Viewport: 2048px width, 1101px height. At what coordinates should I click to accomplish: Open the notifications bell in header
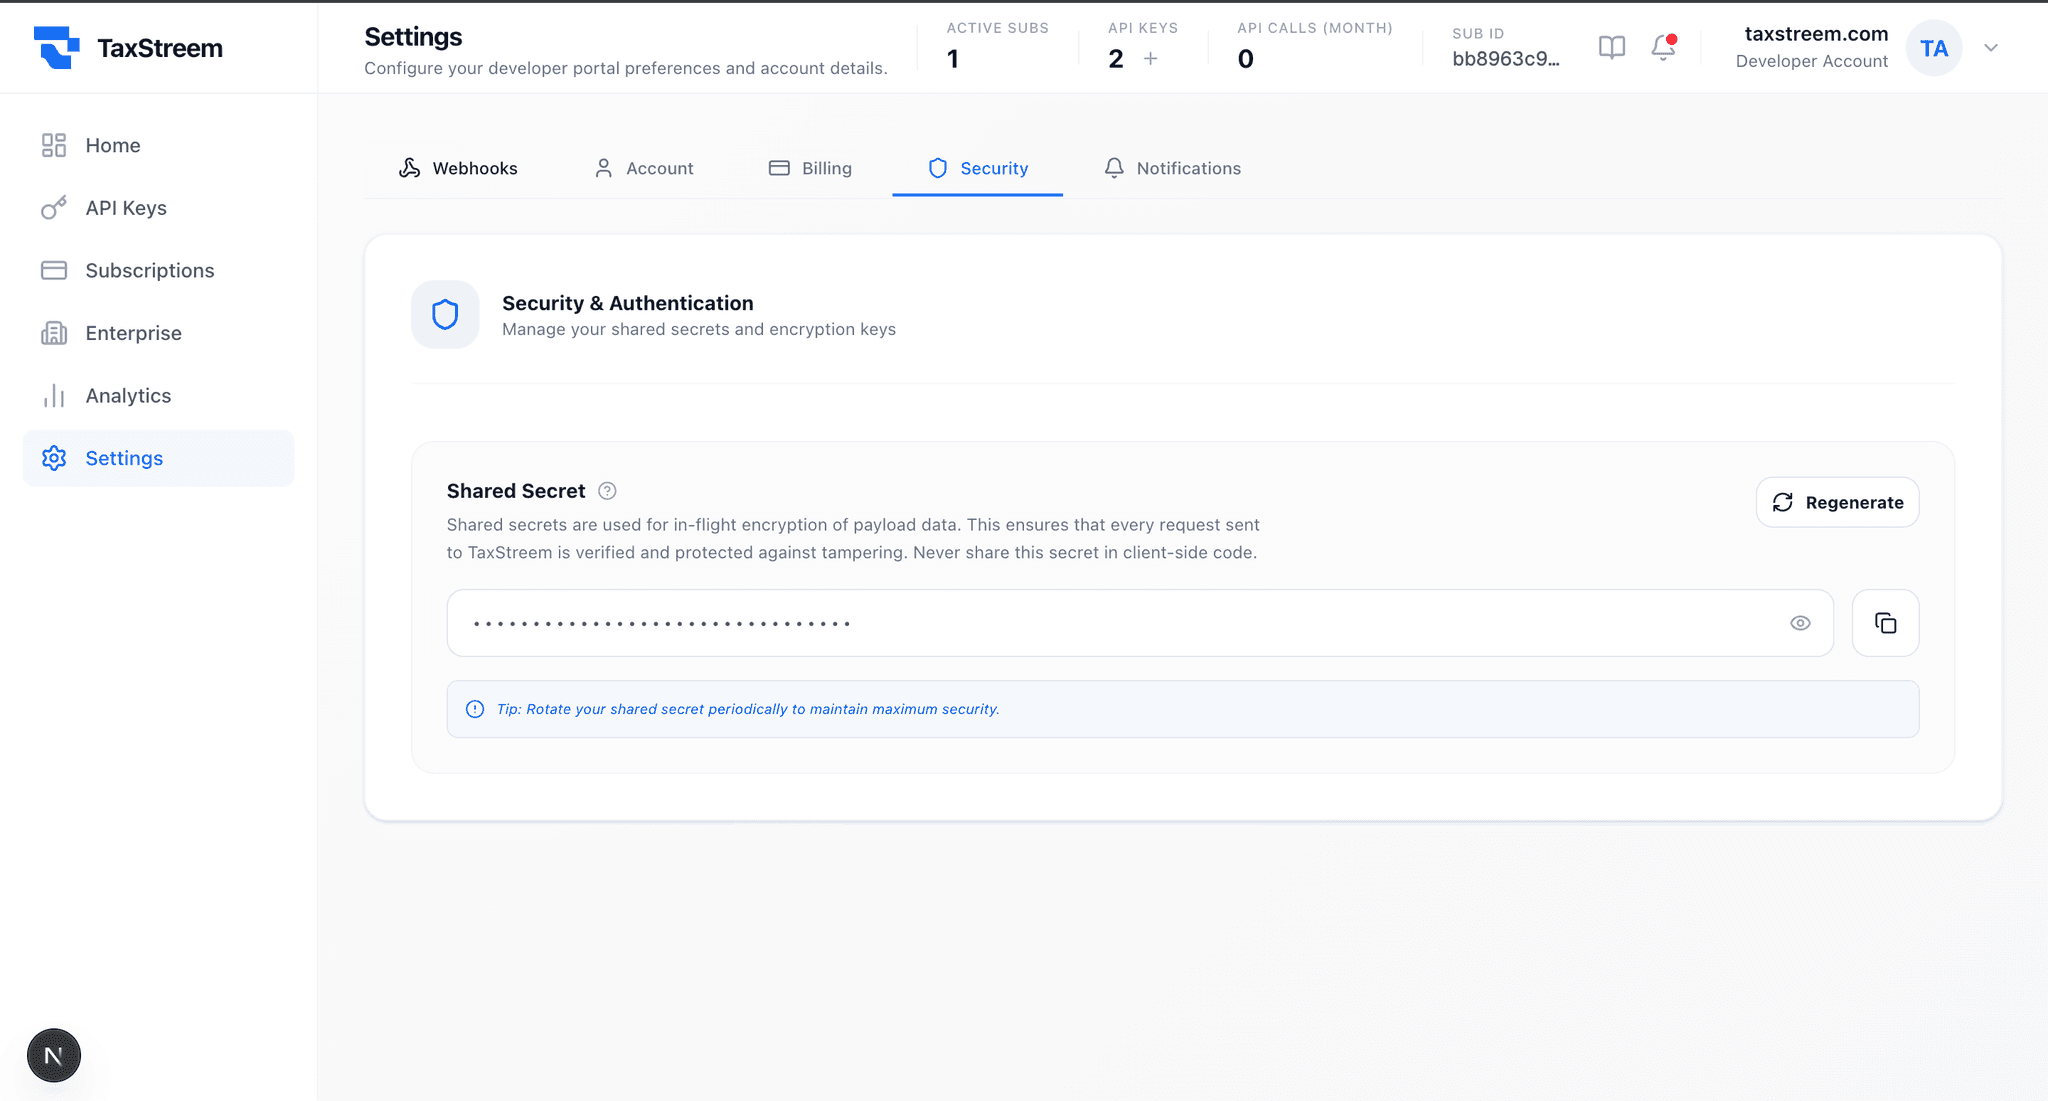[x=1663, y=47]
